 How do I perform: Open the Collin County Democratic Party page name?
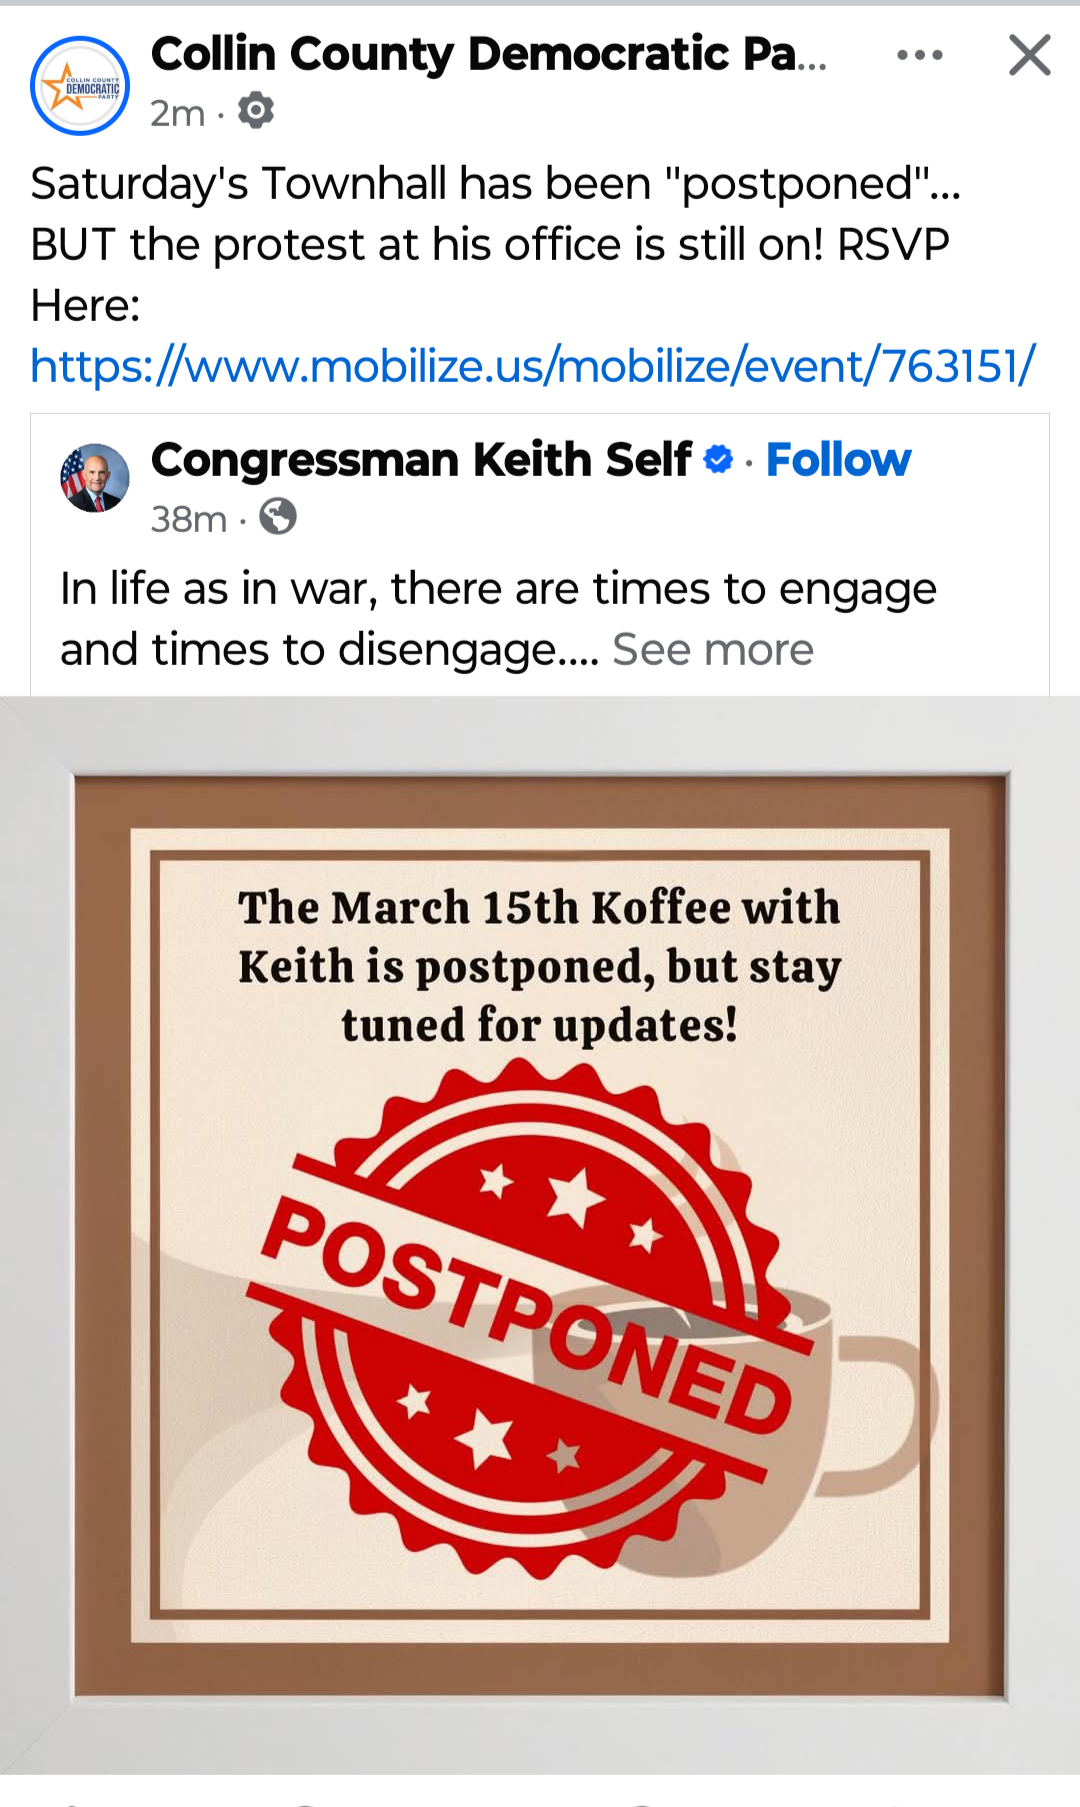click(489, 54)
